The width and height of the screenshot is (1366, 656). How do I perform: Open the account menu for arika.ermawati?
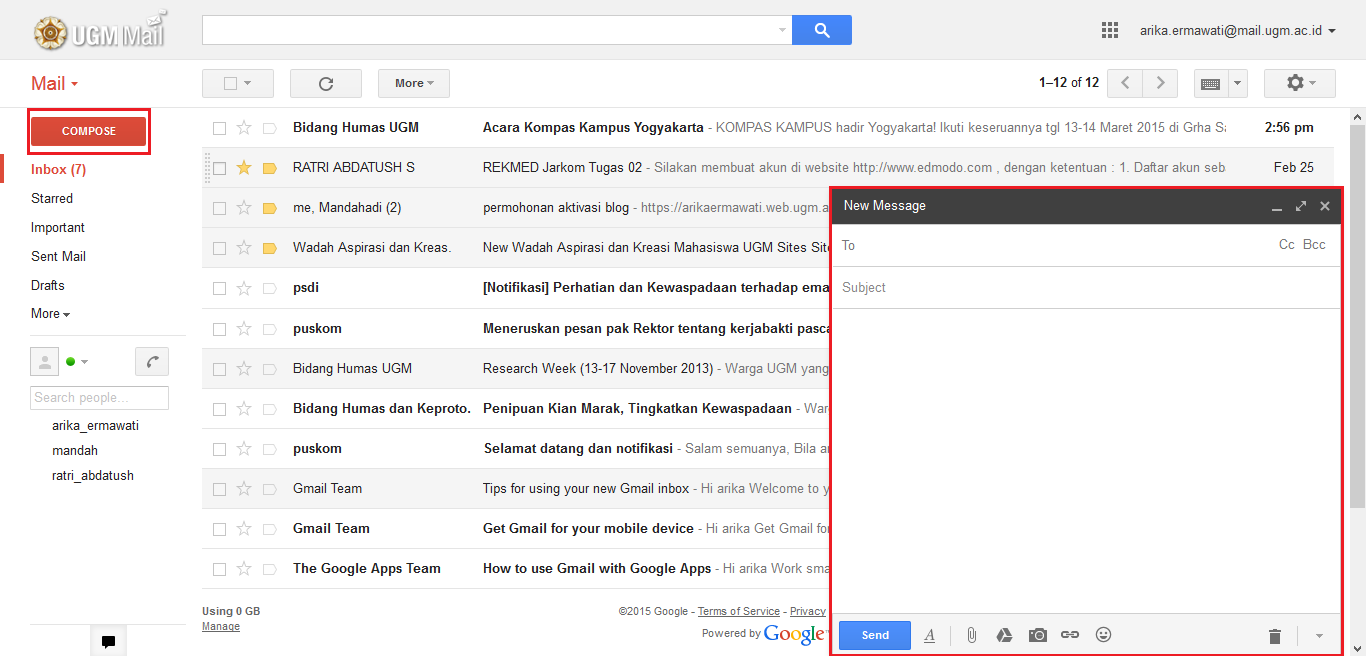coord(1238,31)
